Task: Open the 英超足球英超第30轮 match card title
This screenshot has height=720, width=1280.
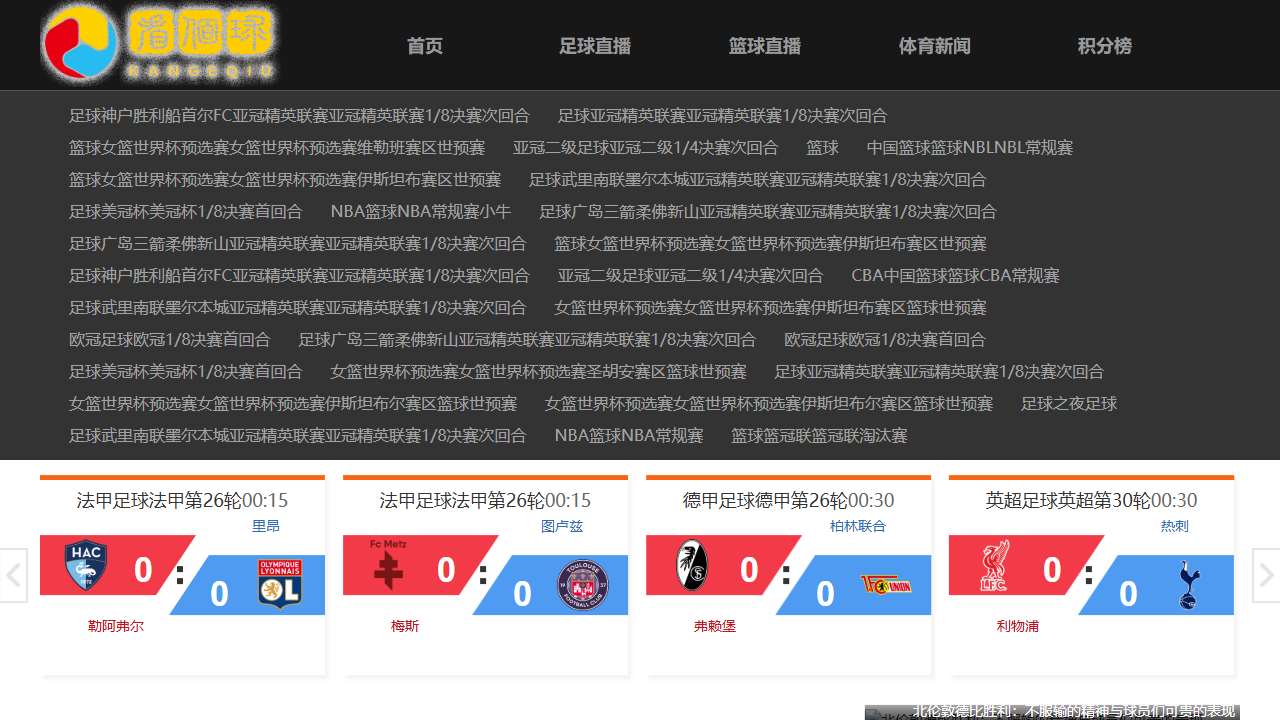Action: (1067, 500)
